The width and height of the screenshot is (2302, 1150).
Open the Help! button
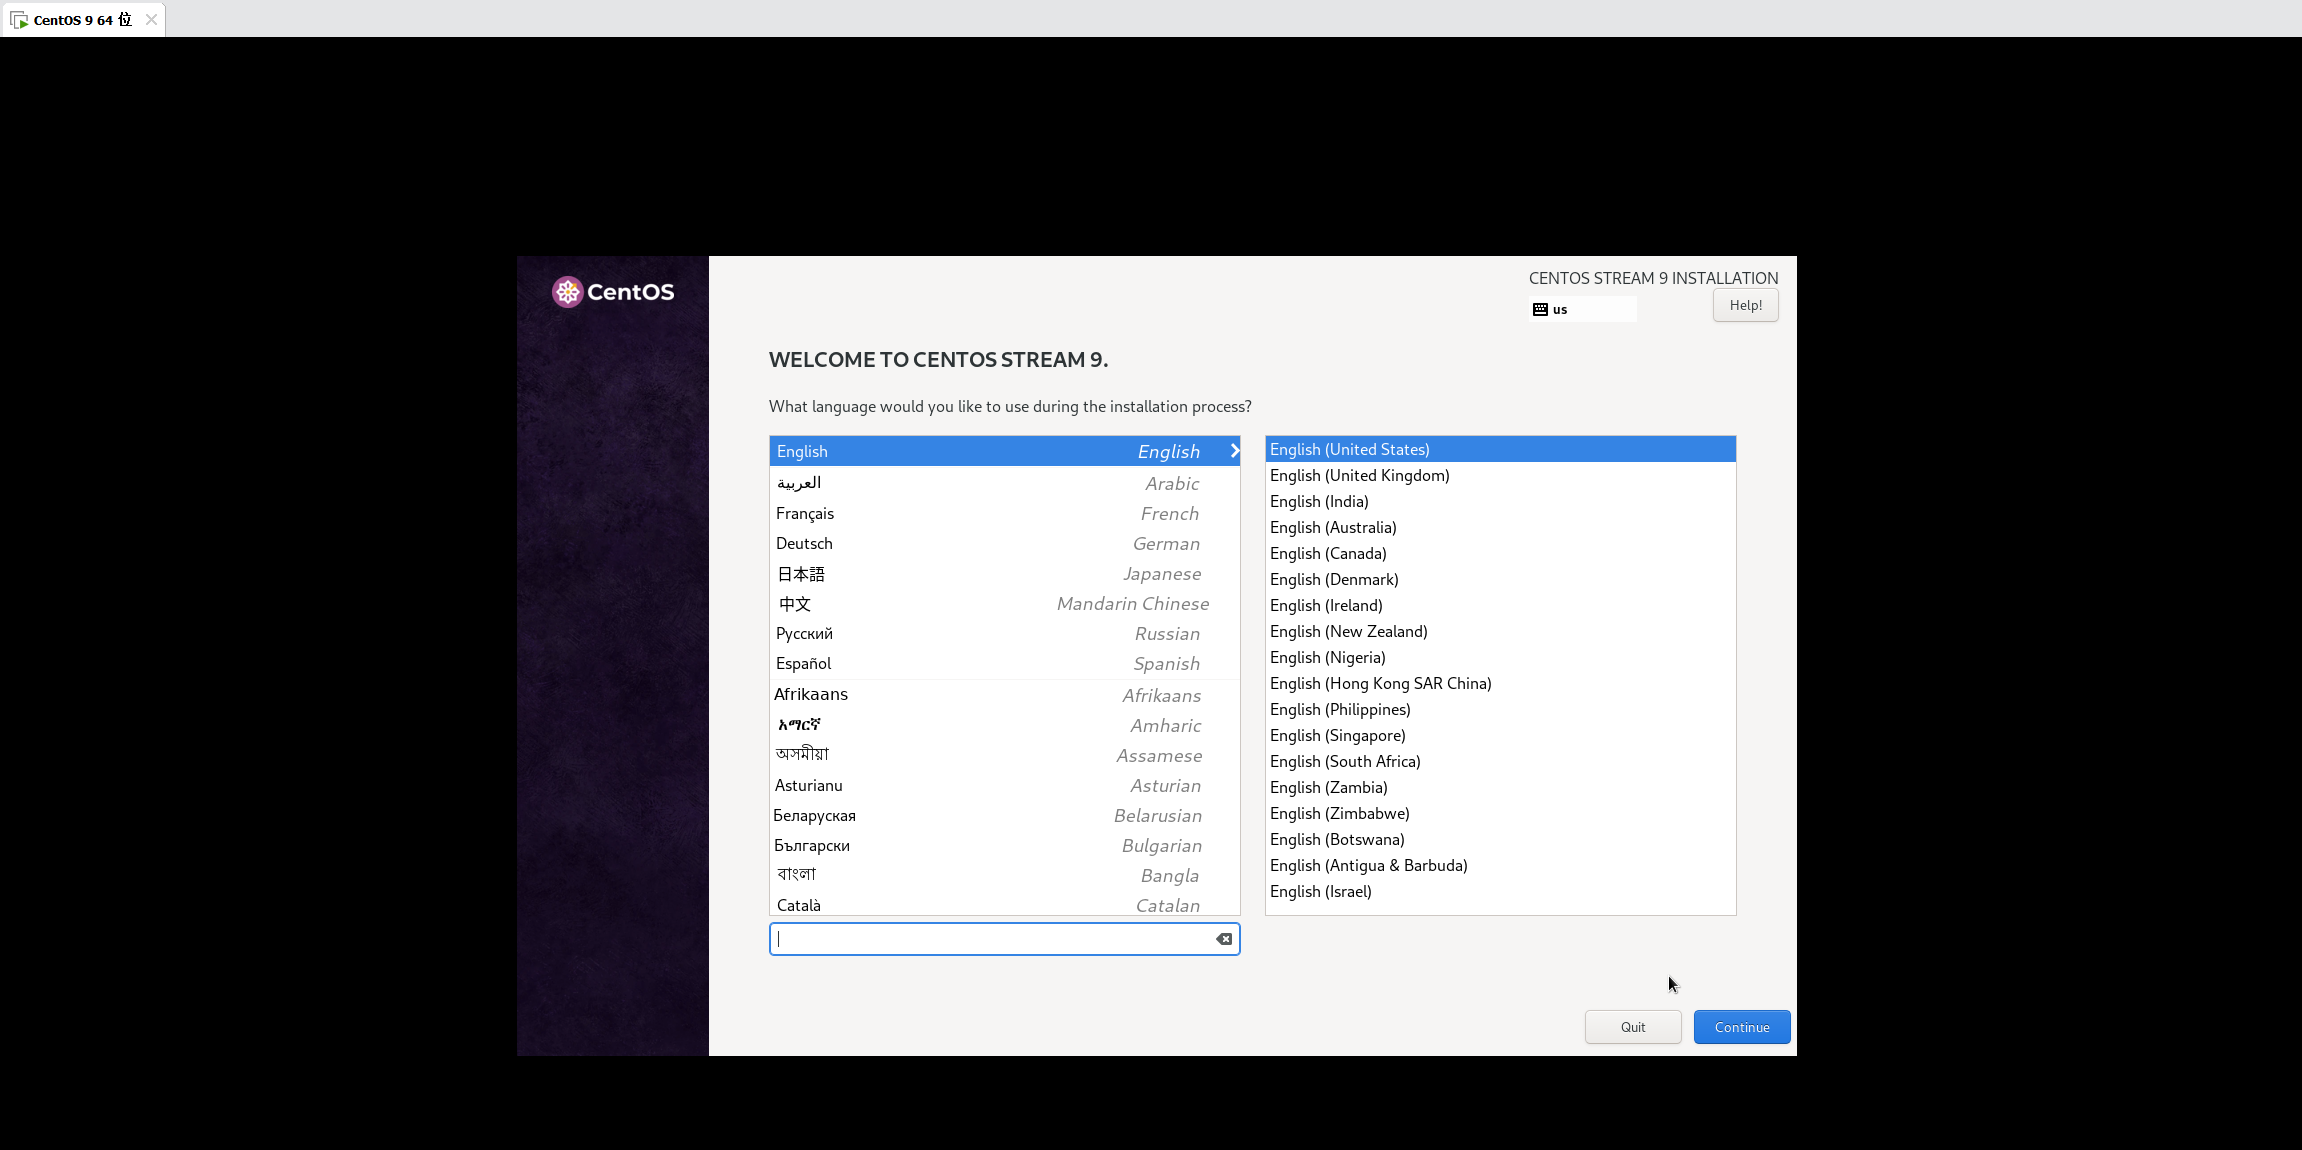point(1745,305)
